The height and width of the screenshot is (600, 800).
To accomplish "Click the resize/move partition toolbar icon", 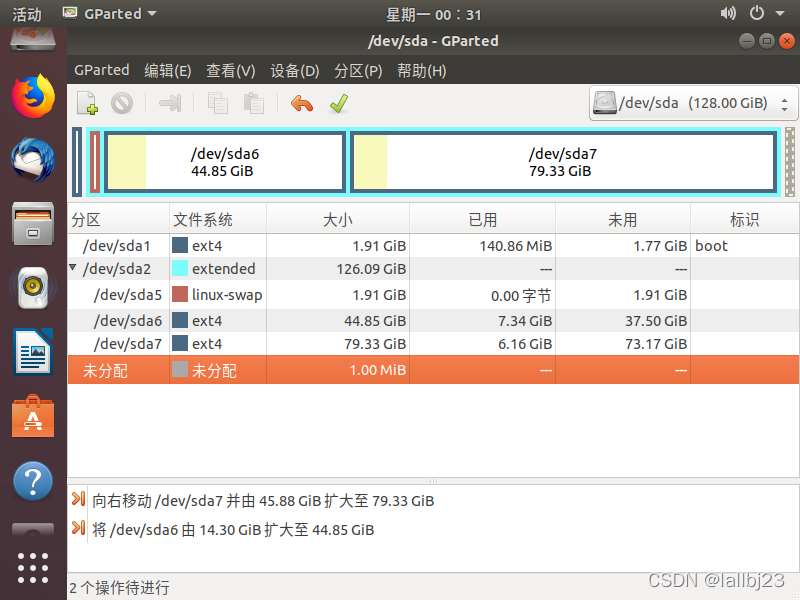I will (170, 103).
